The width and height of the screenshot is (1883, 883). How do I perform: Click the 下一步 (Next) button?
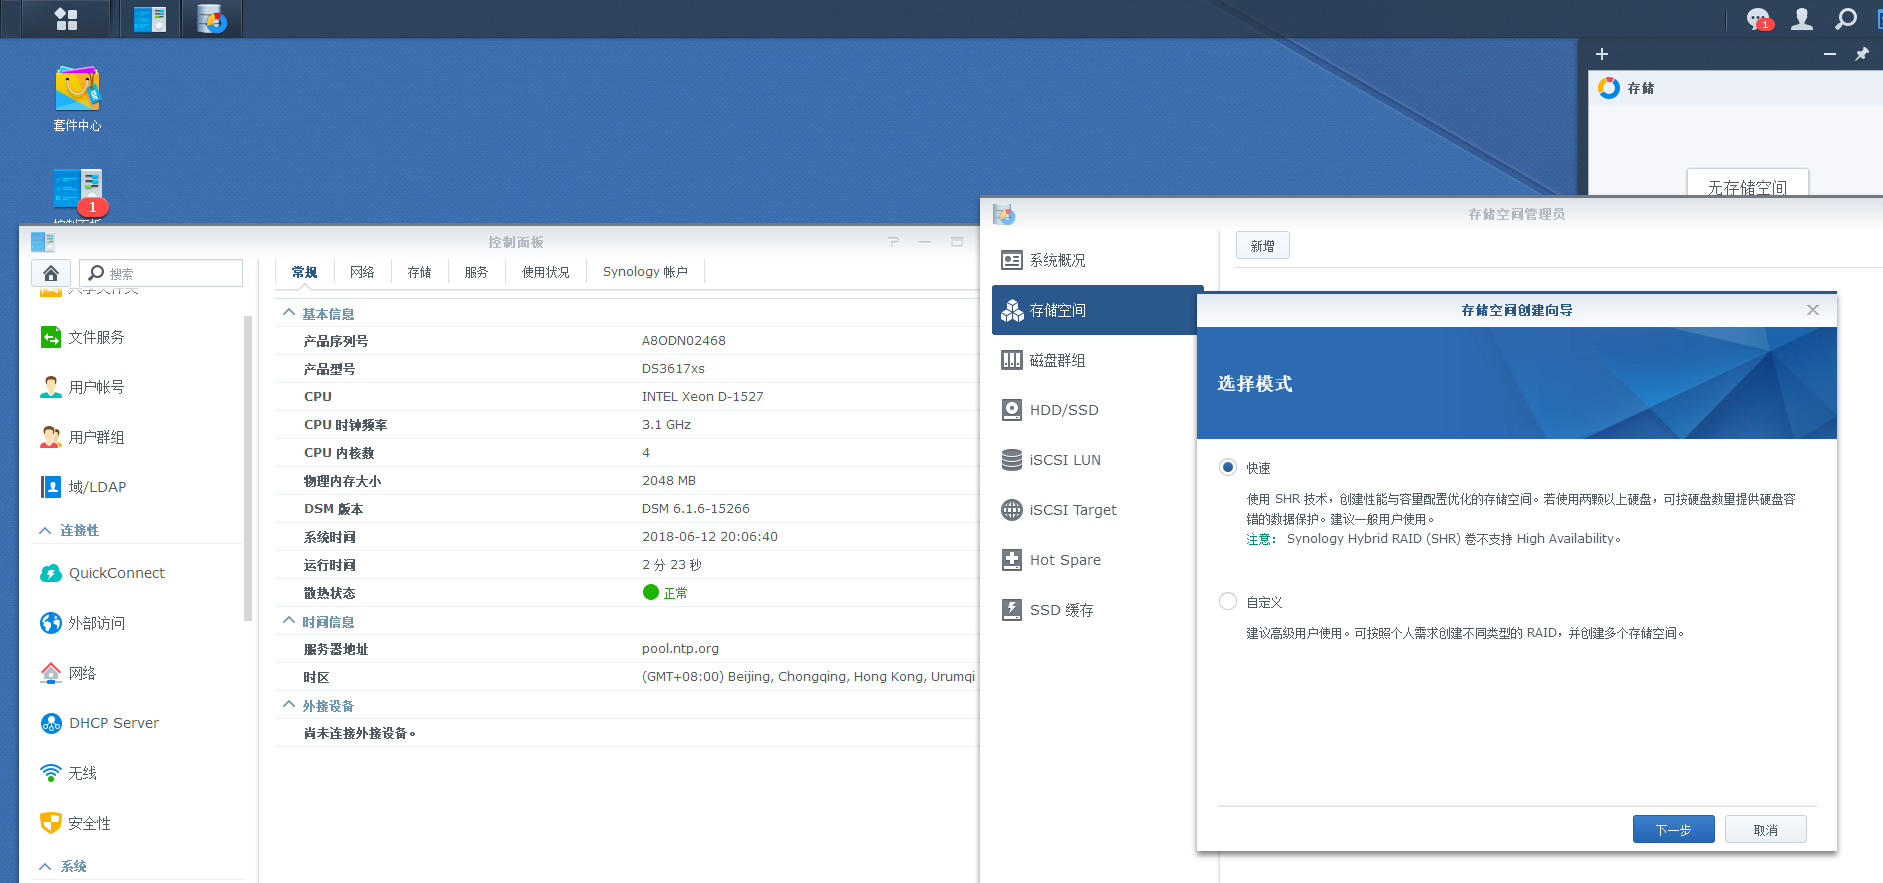pyautogui.click(x=1673, y=829)
